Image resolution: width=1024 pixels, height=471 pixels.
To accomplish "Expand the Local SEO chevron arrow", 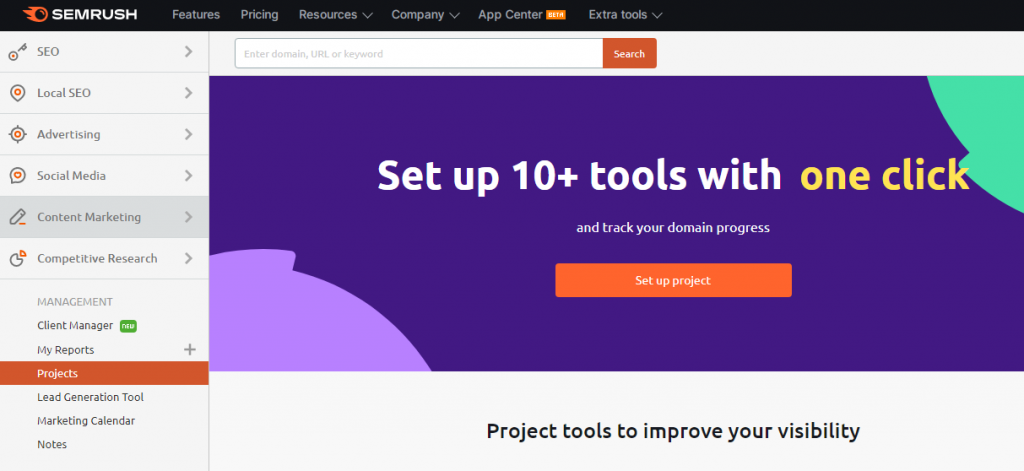I will 189,93.
